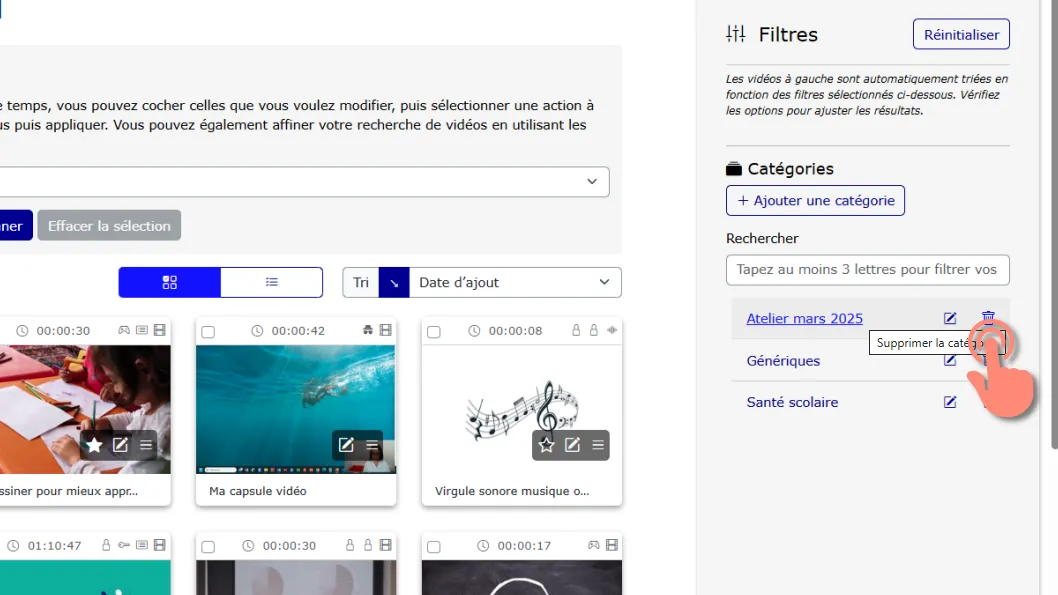This screenshot has width=1058, height=595.
Task: Click the page vertical scrollbar
Action: point(1054,223)
